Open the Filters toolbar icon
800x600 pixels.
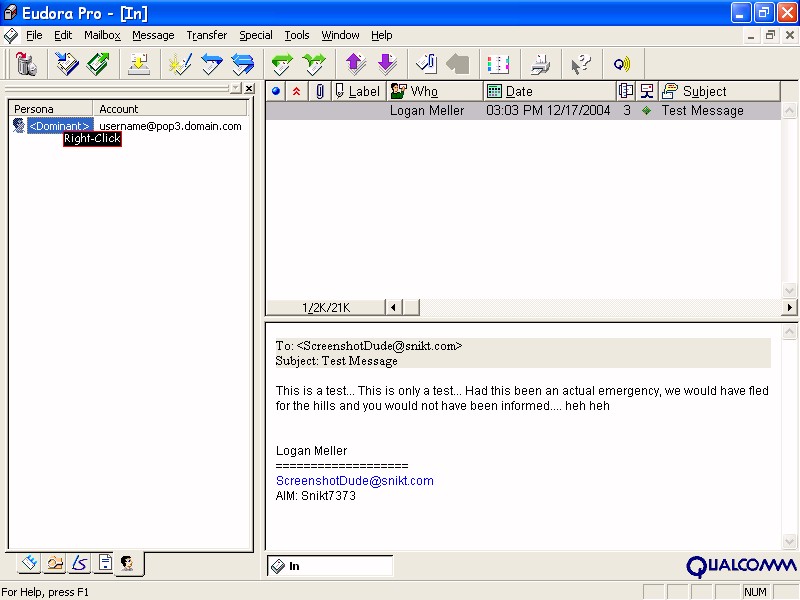(x=498, y=64)
